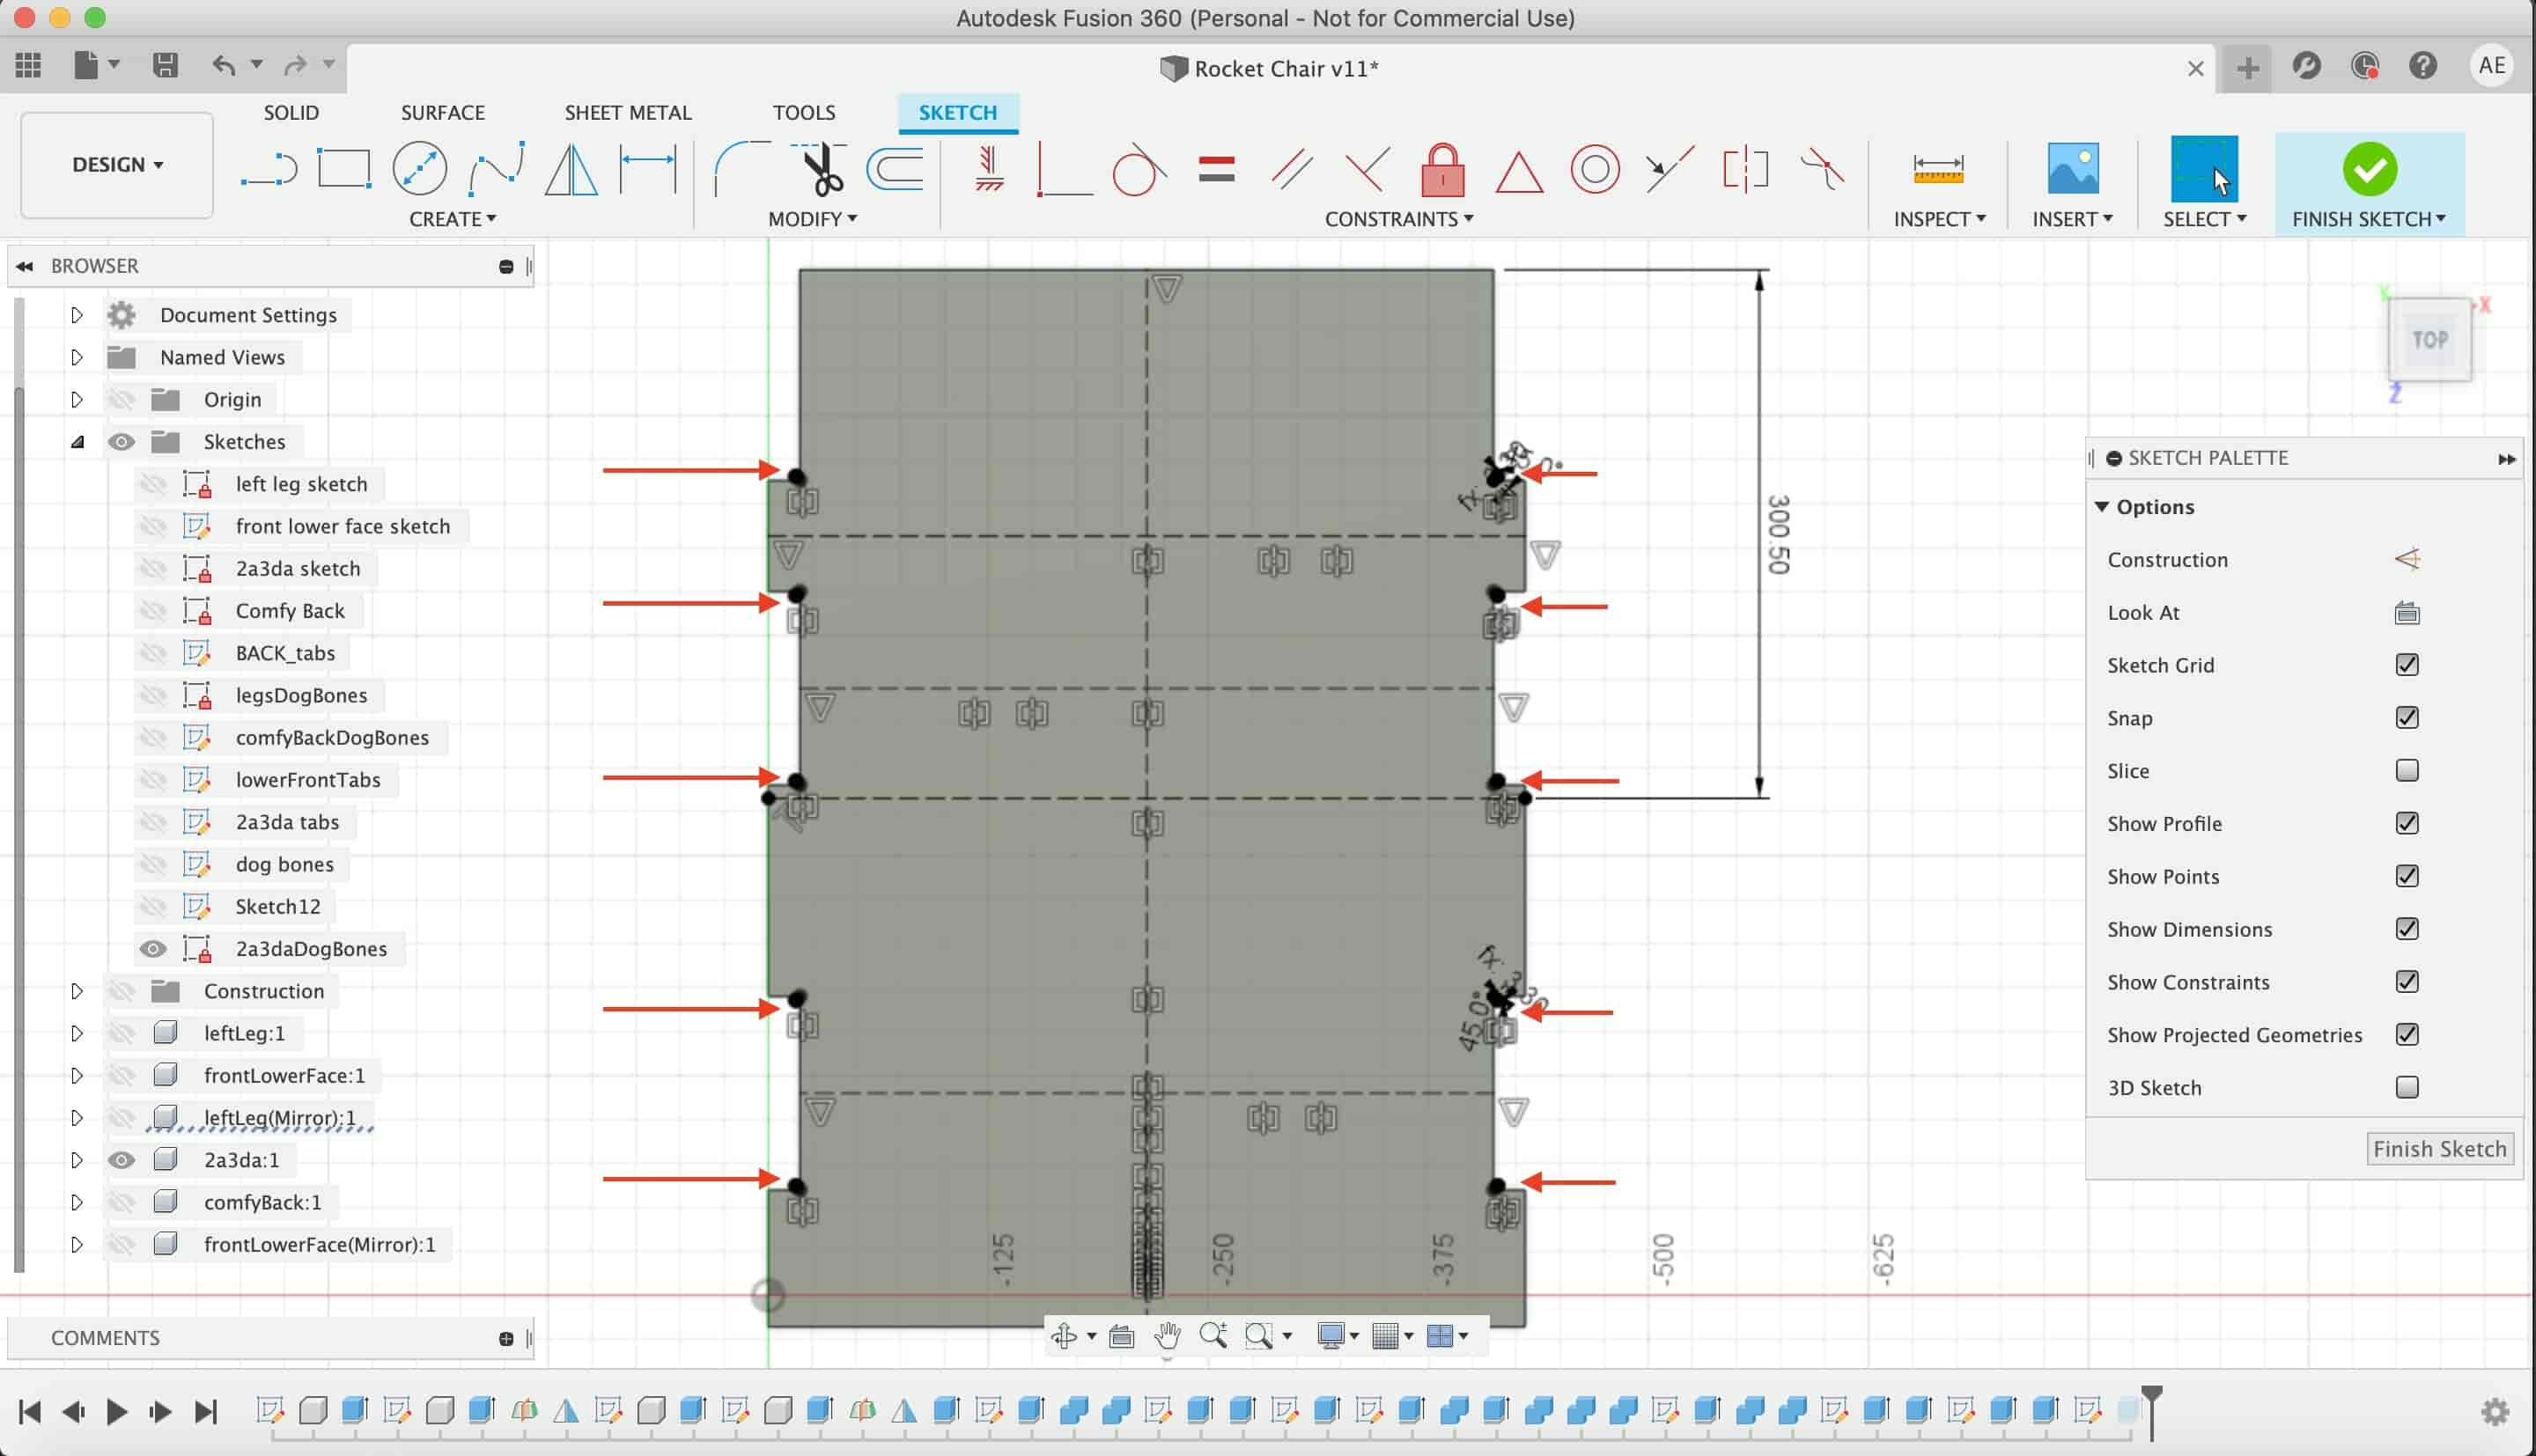Open the data panel grid icon

[29, 66]
